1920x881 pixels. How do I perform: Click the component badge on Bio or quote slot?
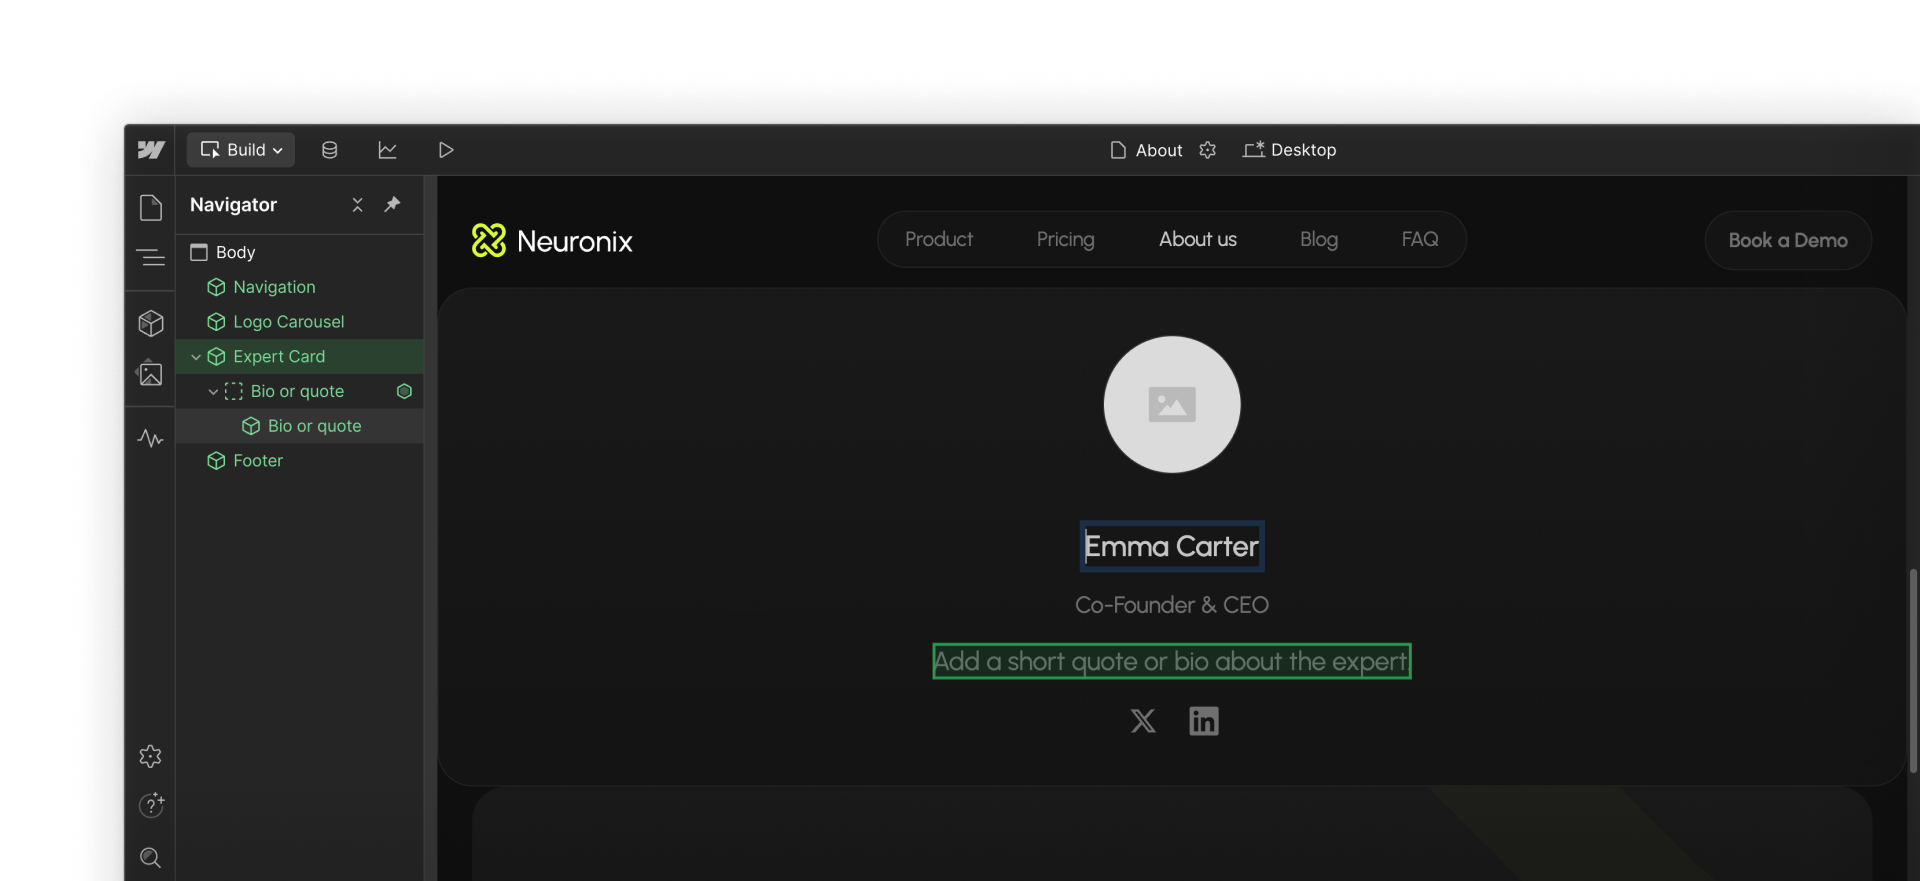(404, 391)
